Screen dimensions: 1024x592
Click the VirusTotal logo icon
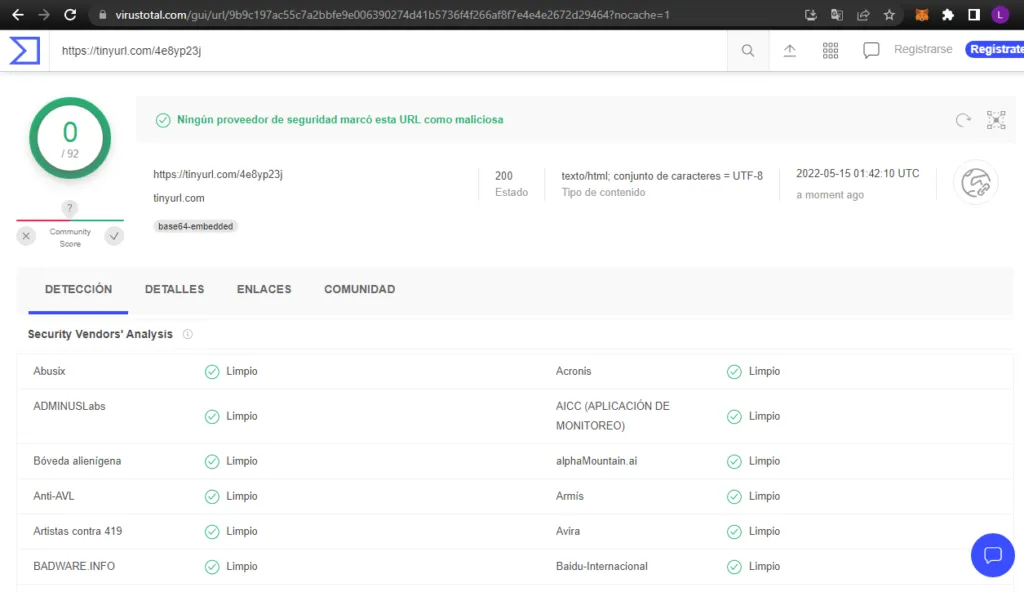(x=24, y=50)
